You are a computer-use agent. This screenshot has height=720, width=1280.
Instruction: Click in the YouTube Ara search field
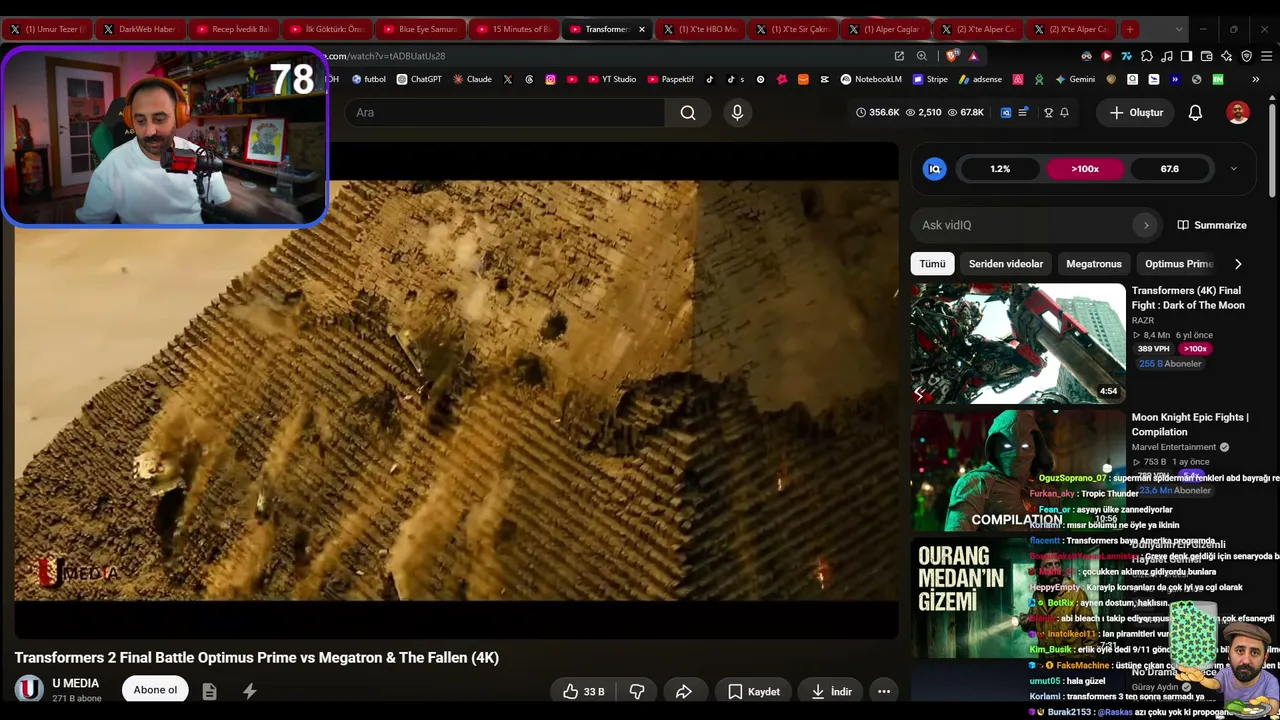(504, 113)
